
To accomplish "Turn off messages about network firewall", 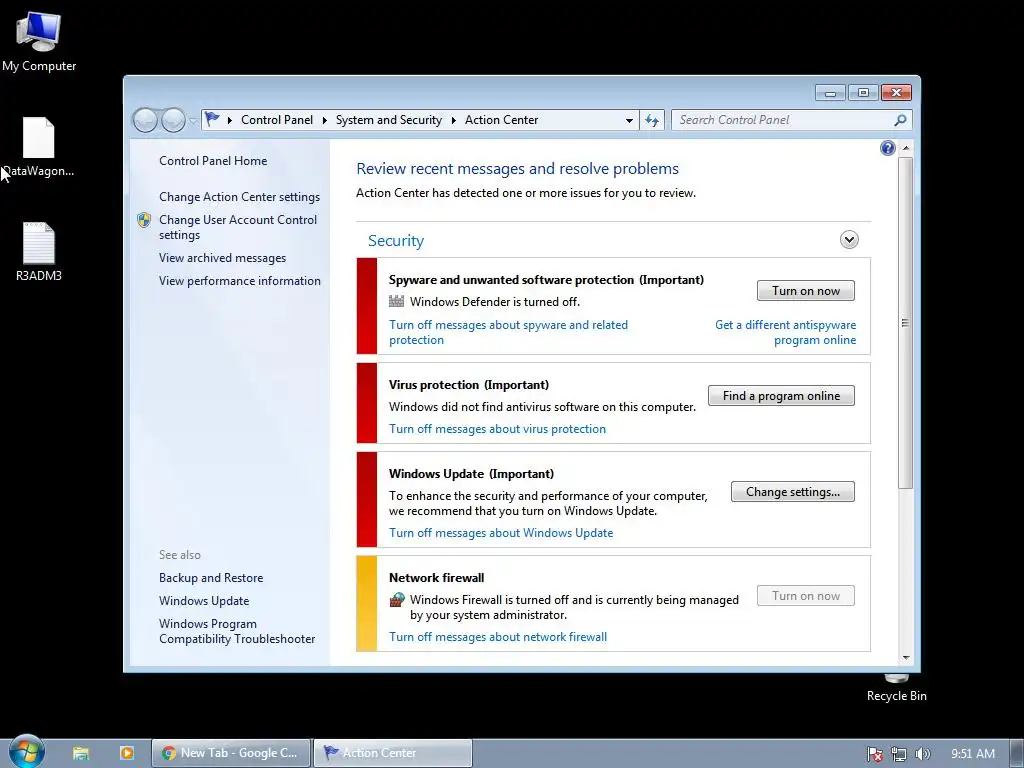I will pos(498,637).
